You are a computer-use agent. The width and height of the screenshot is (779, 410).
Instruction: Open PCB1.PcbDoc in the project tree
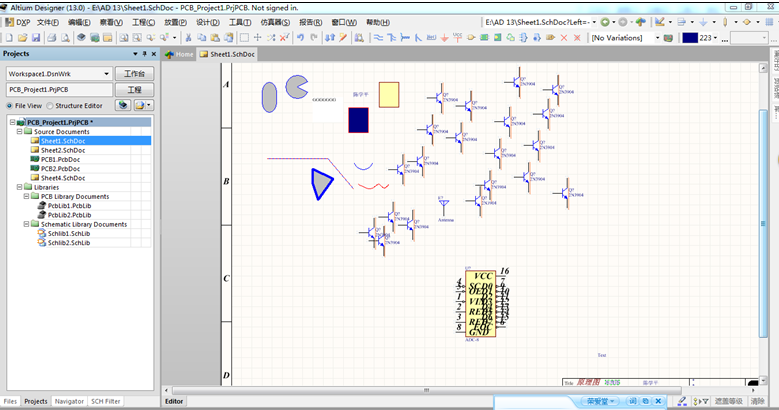coord(60,160)
